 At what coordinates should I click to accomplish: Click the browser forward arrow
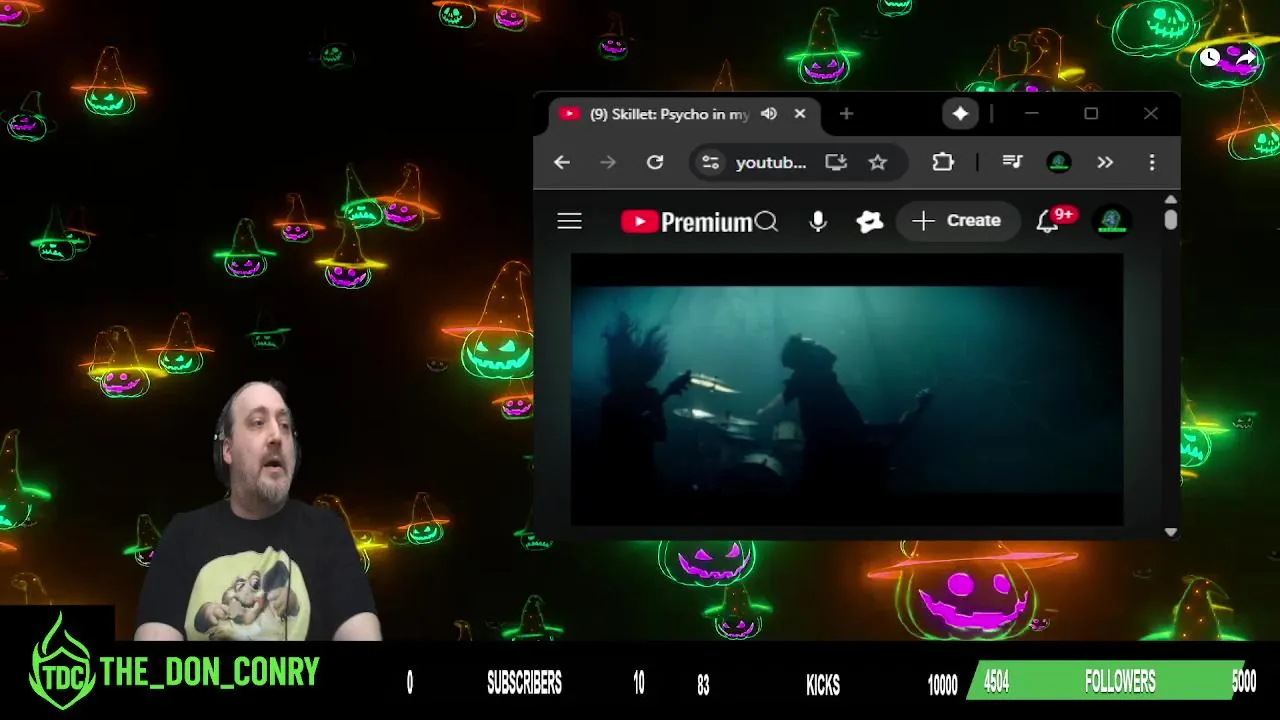coord(608,162)
